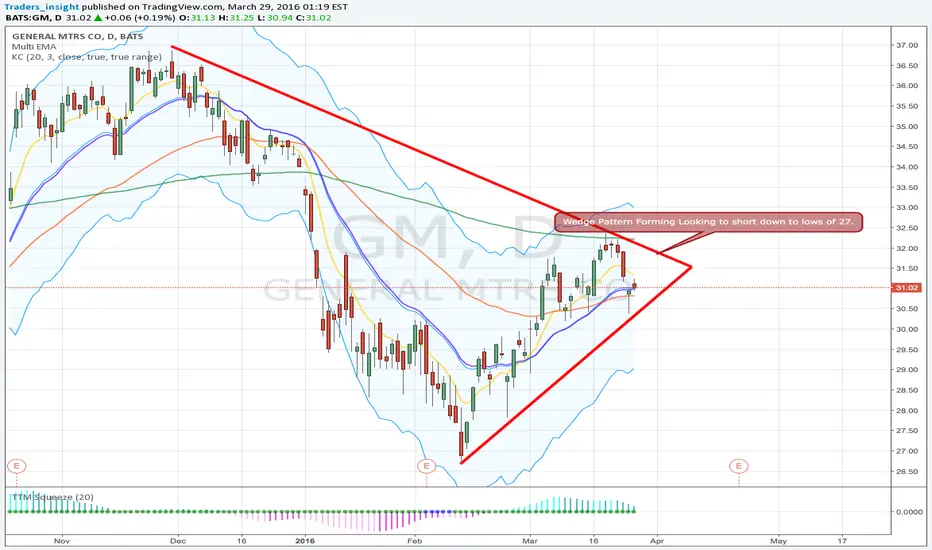Click the earnings E marker near February
Viewport: 932px width, 550px height.
coord(426,466)
